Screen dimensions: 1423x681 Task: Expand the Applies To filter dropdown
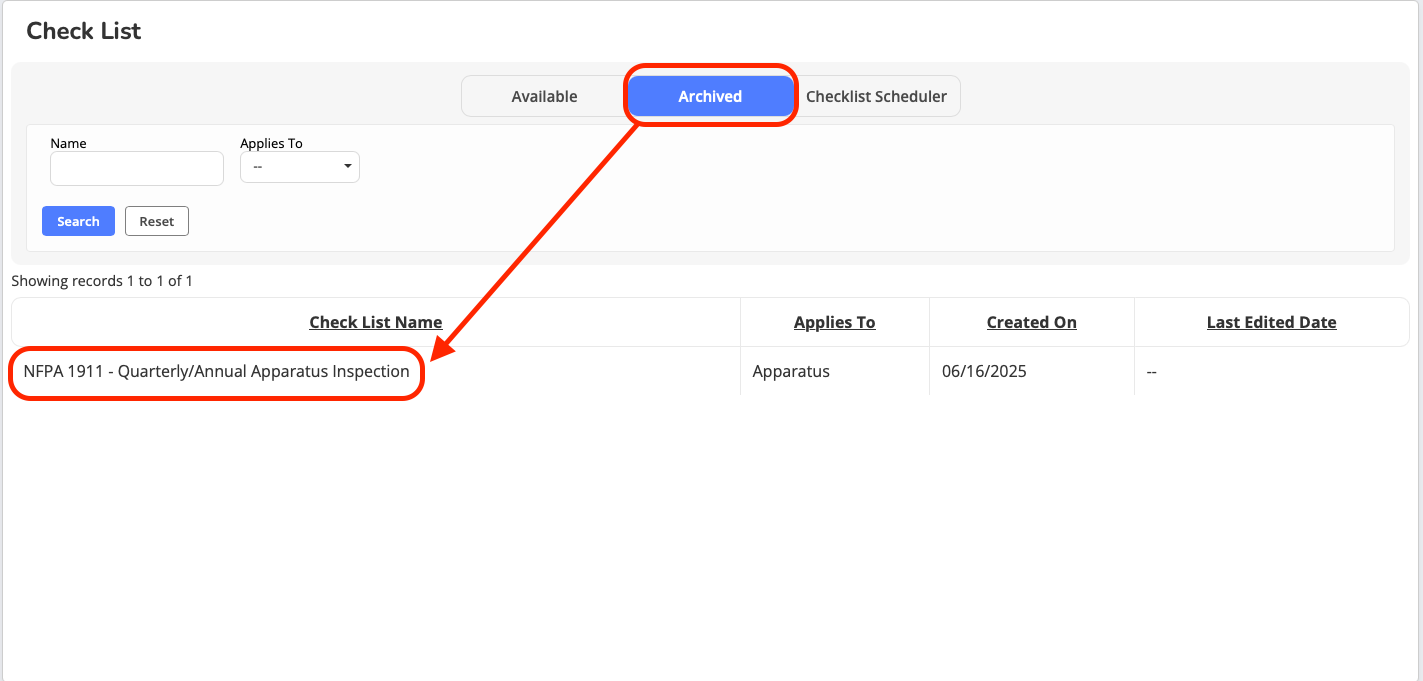299,167
